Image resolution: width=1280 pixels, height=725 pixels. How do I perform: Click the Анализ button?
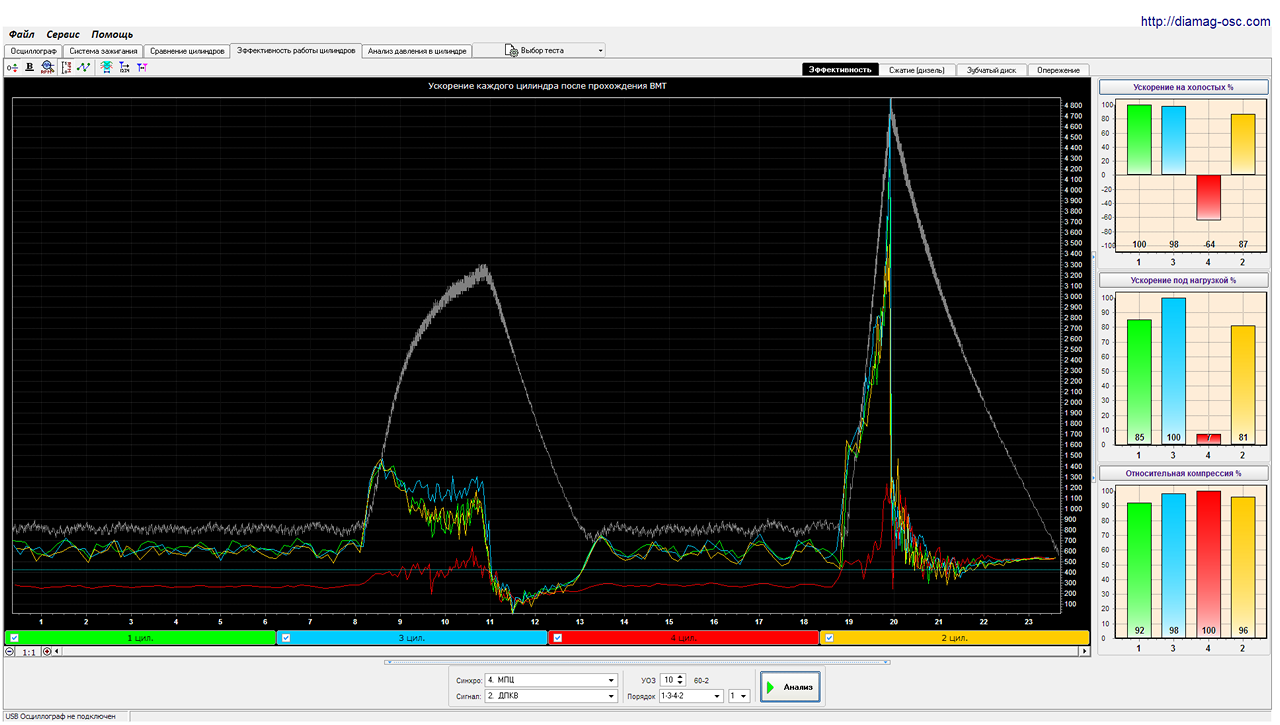790,687
